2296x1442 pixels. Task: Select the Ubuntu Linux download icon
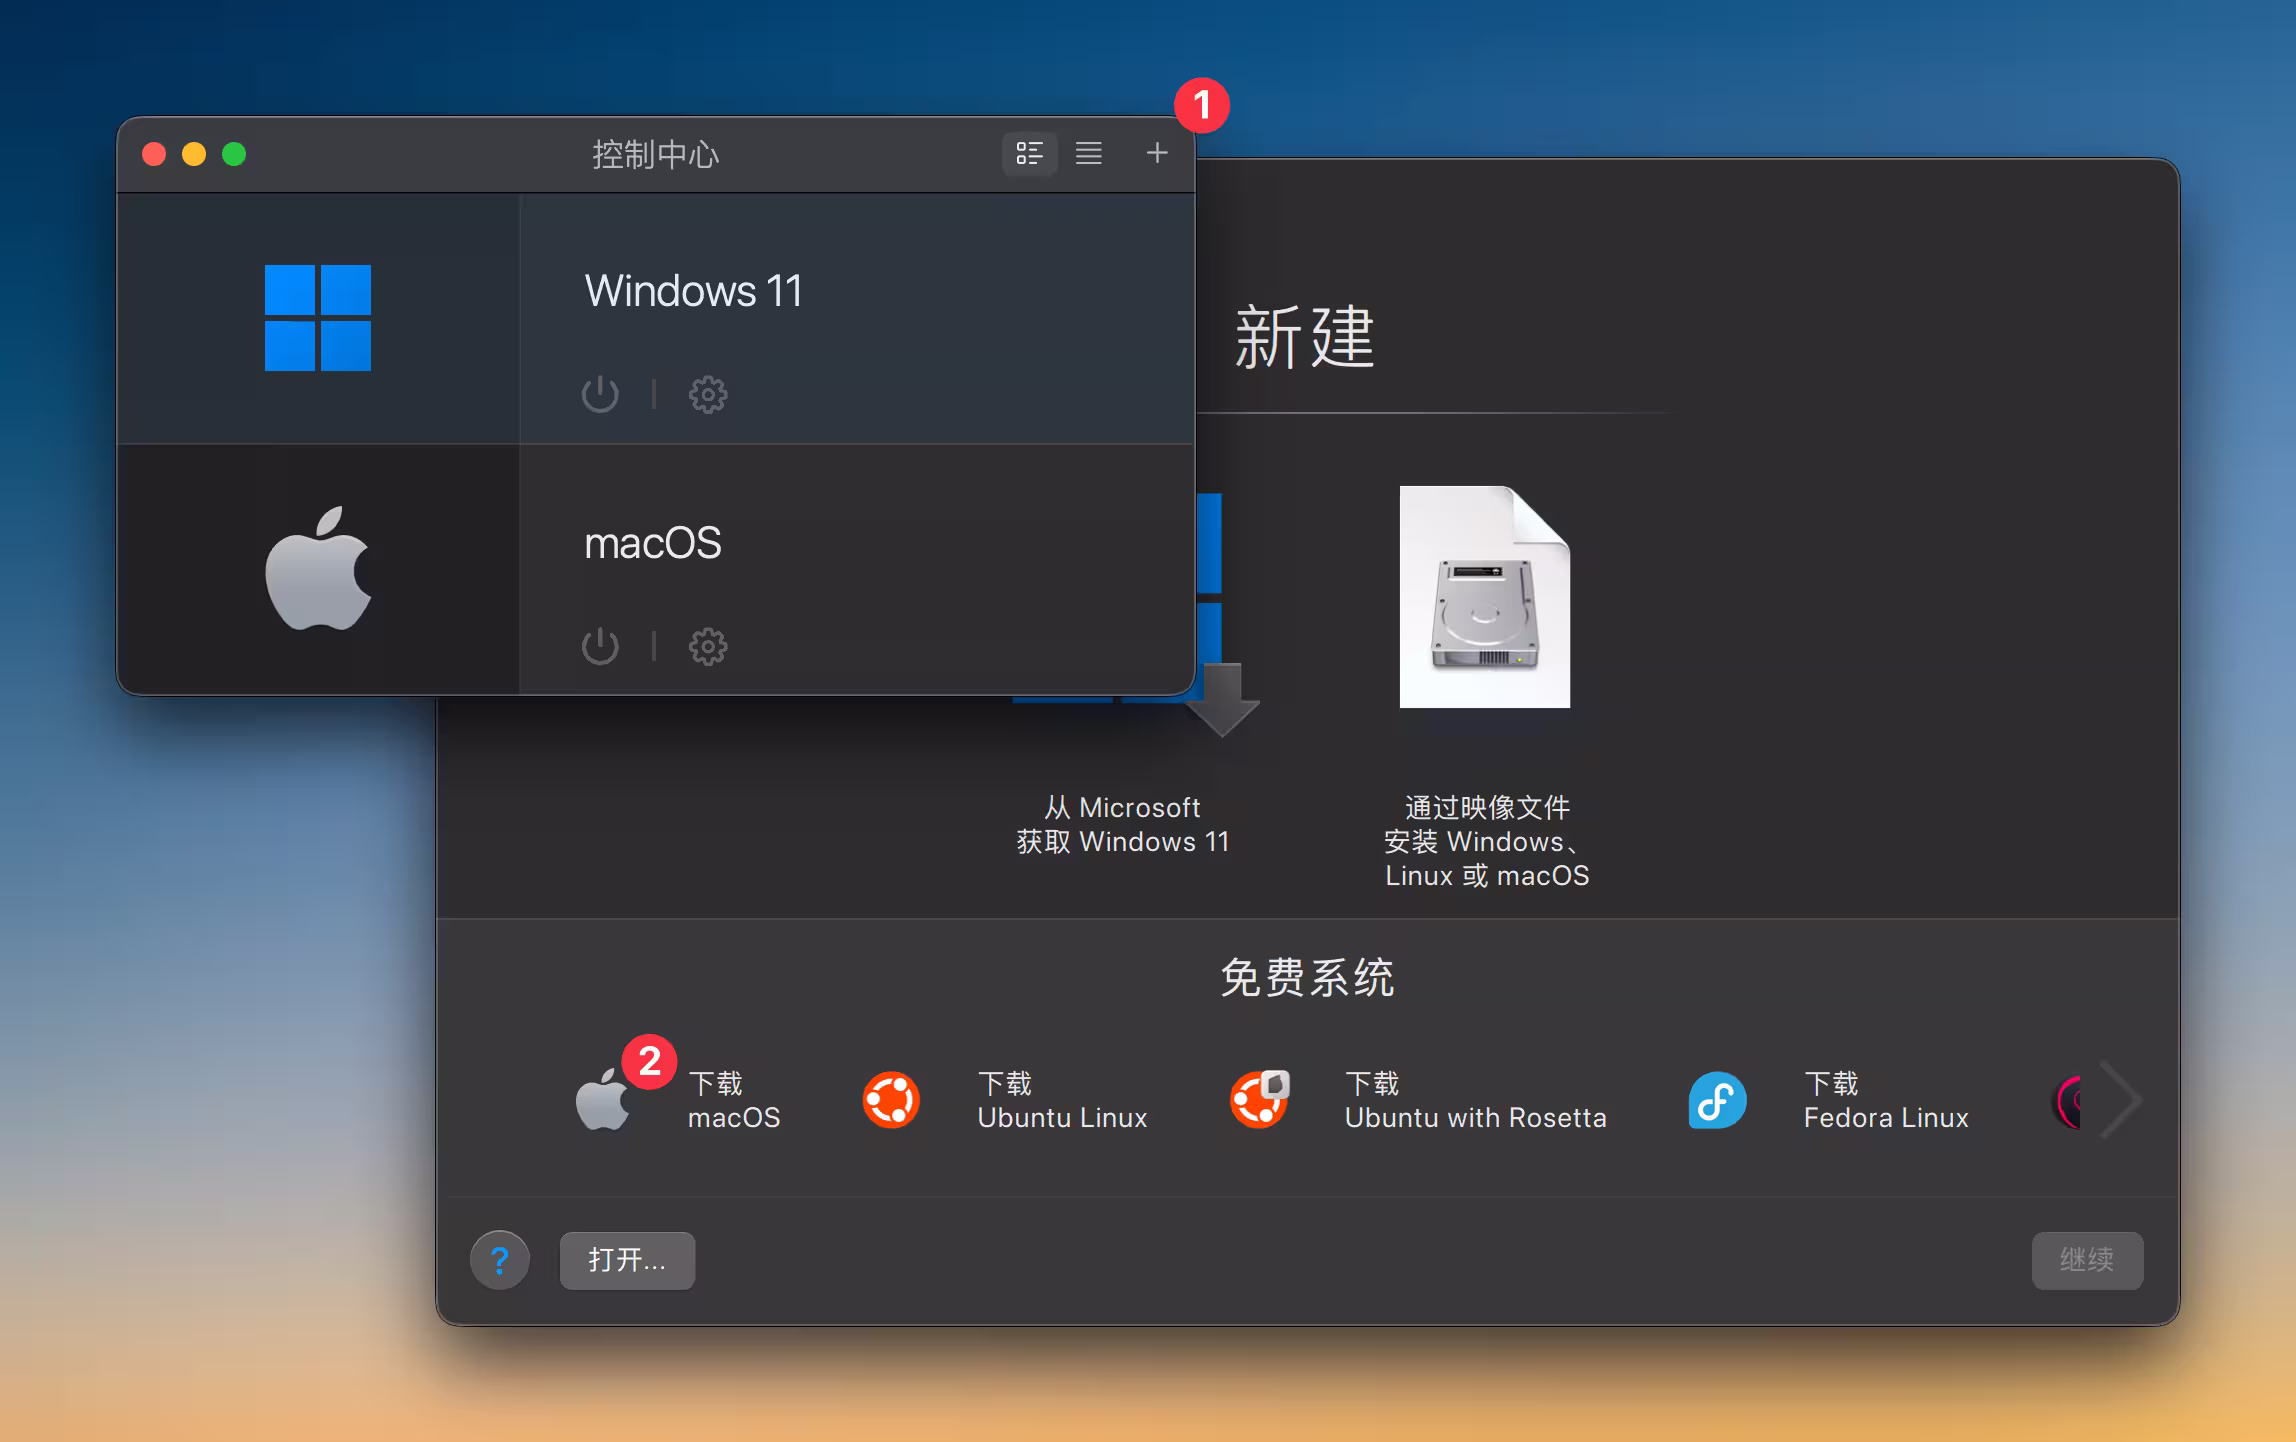[892, 1100]
